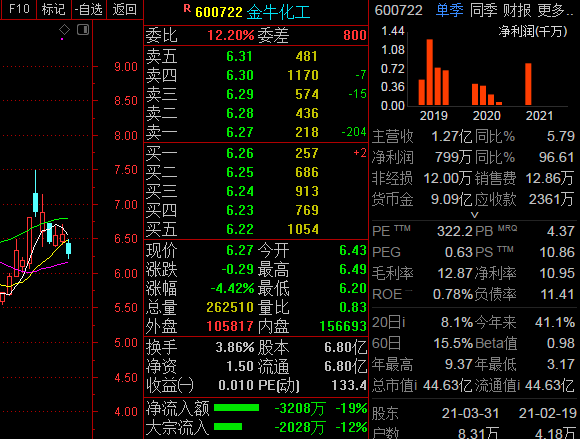Click the tallest cyan candlestick on chart
Screen dimensions: 580x439
(x=36, y=193)
